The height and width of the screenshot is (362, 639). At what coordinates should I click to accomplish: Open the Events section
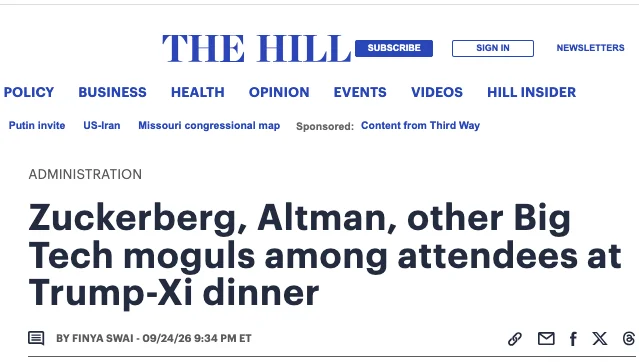click(x=360, y=92)
